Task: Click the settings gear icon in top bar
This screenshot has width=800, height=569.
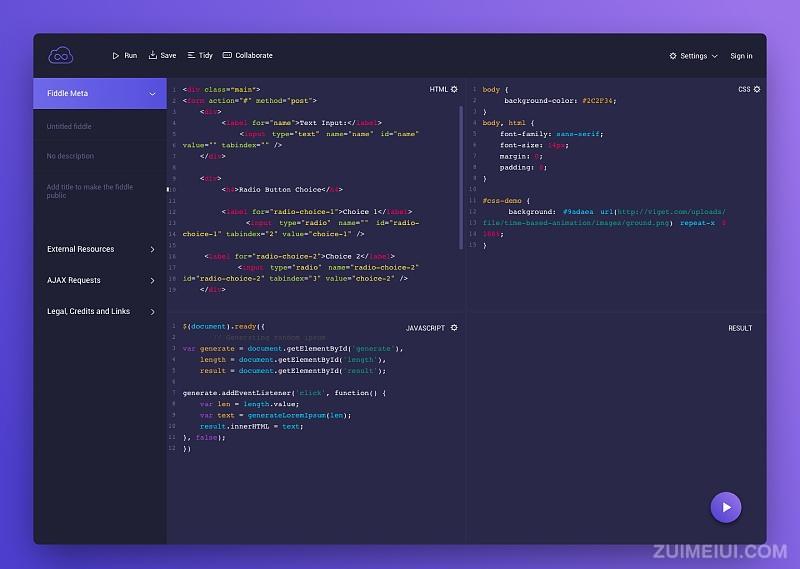Action: pyautogui.click(x=673, y=56)
